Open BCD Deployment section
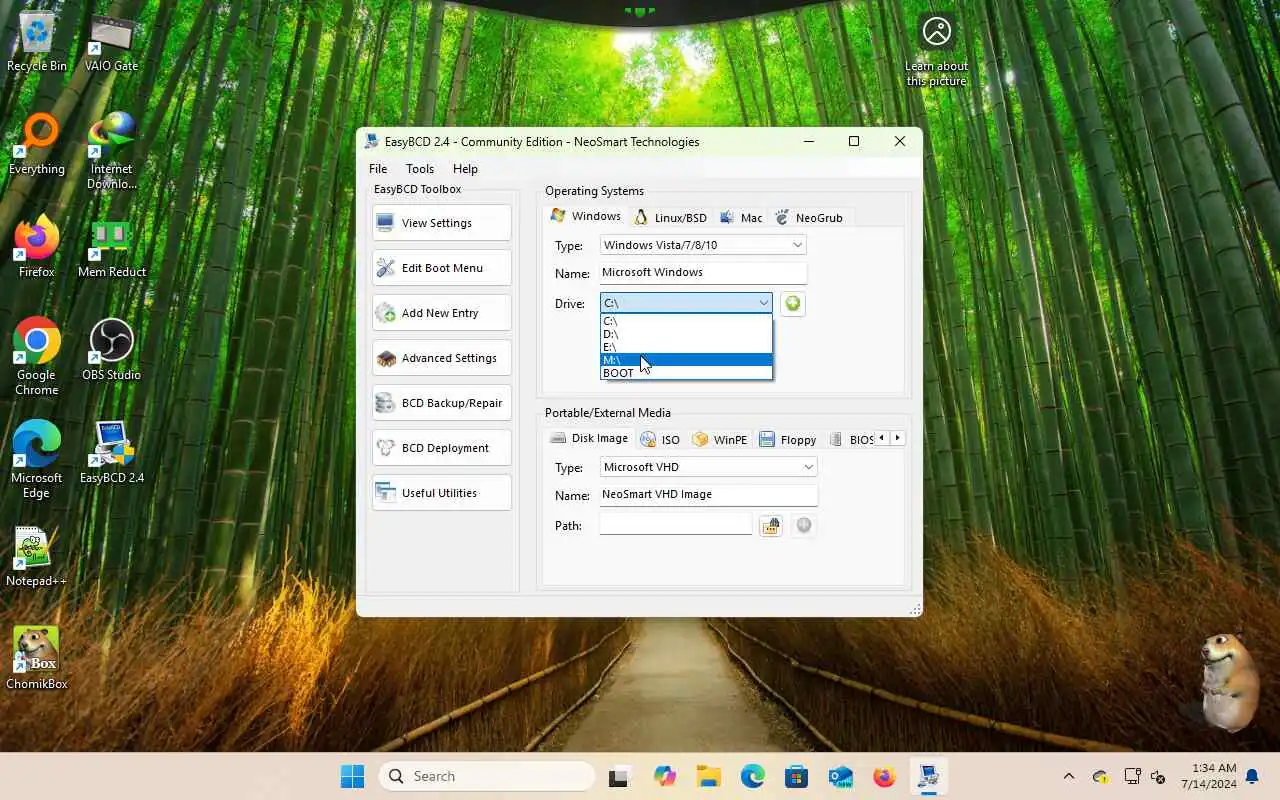The height and width of the screenshot is (800, 1280). click(x=441, y=448)
